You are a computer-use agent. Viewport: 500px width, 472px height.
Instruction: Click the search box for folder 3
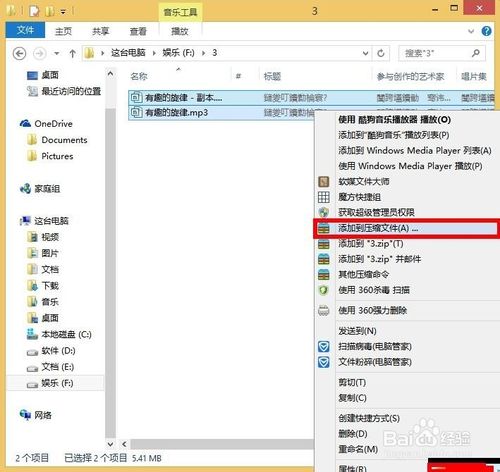coord(442,53)
